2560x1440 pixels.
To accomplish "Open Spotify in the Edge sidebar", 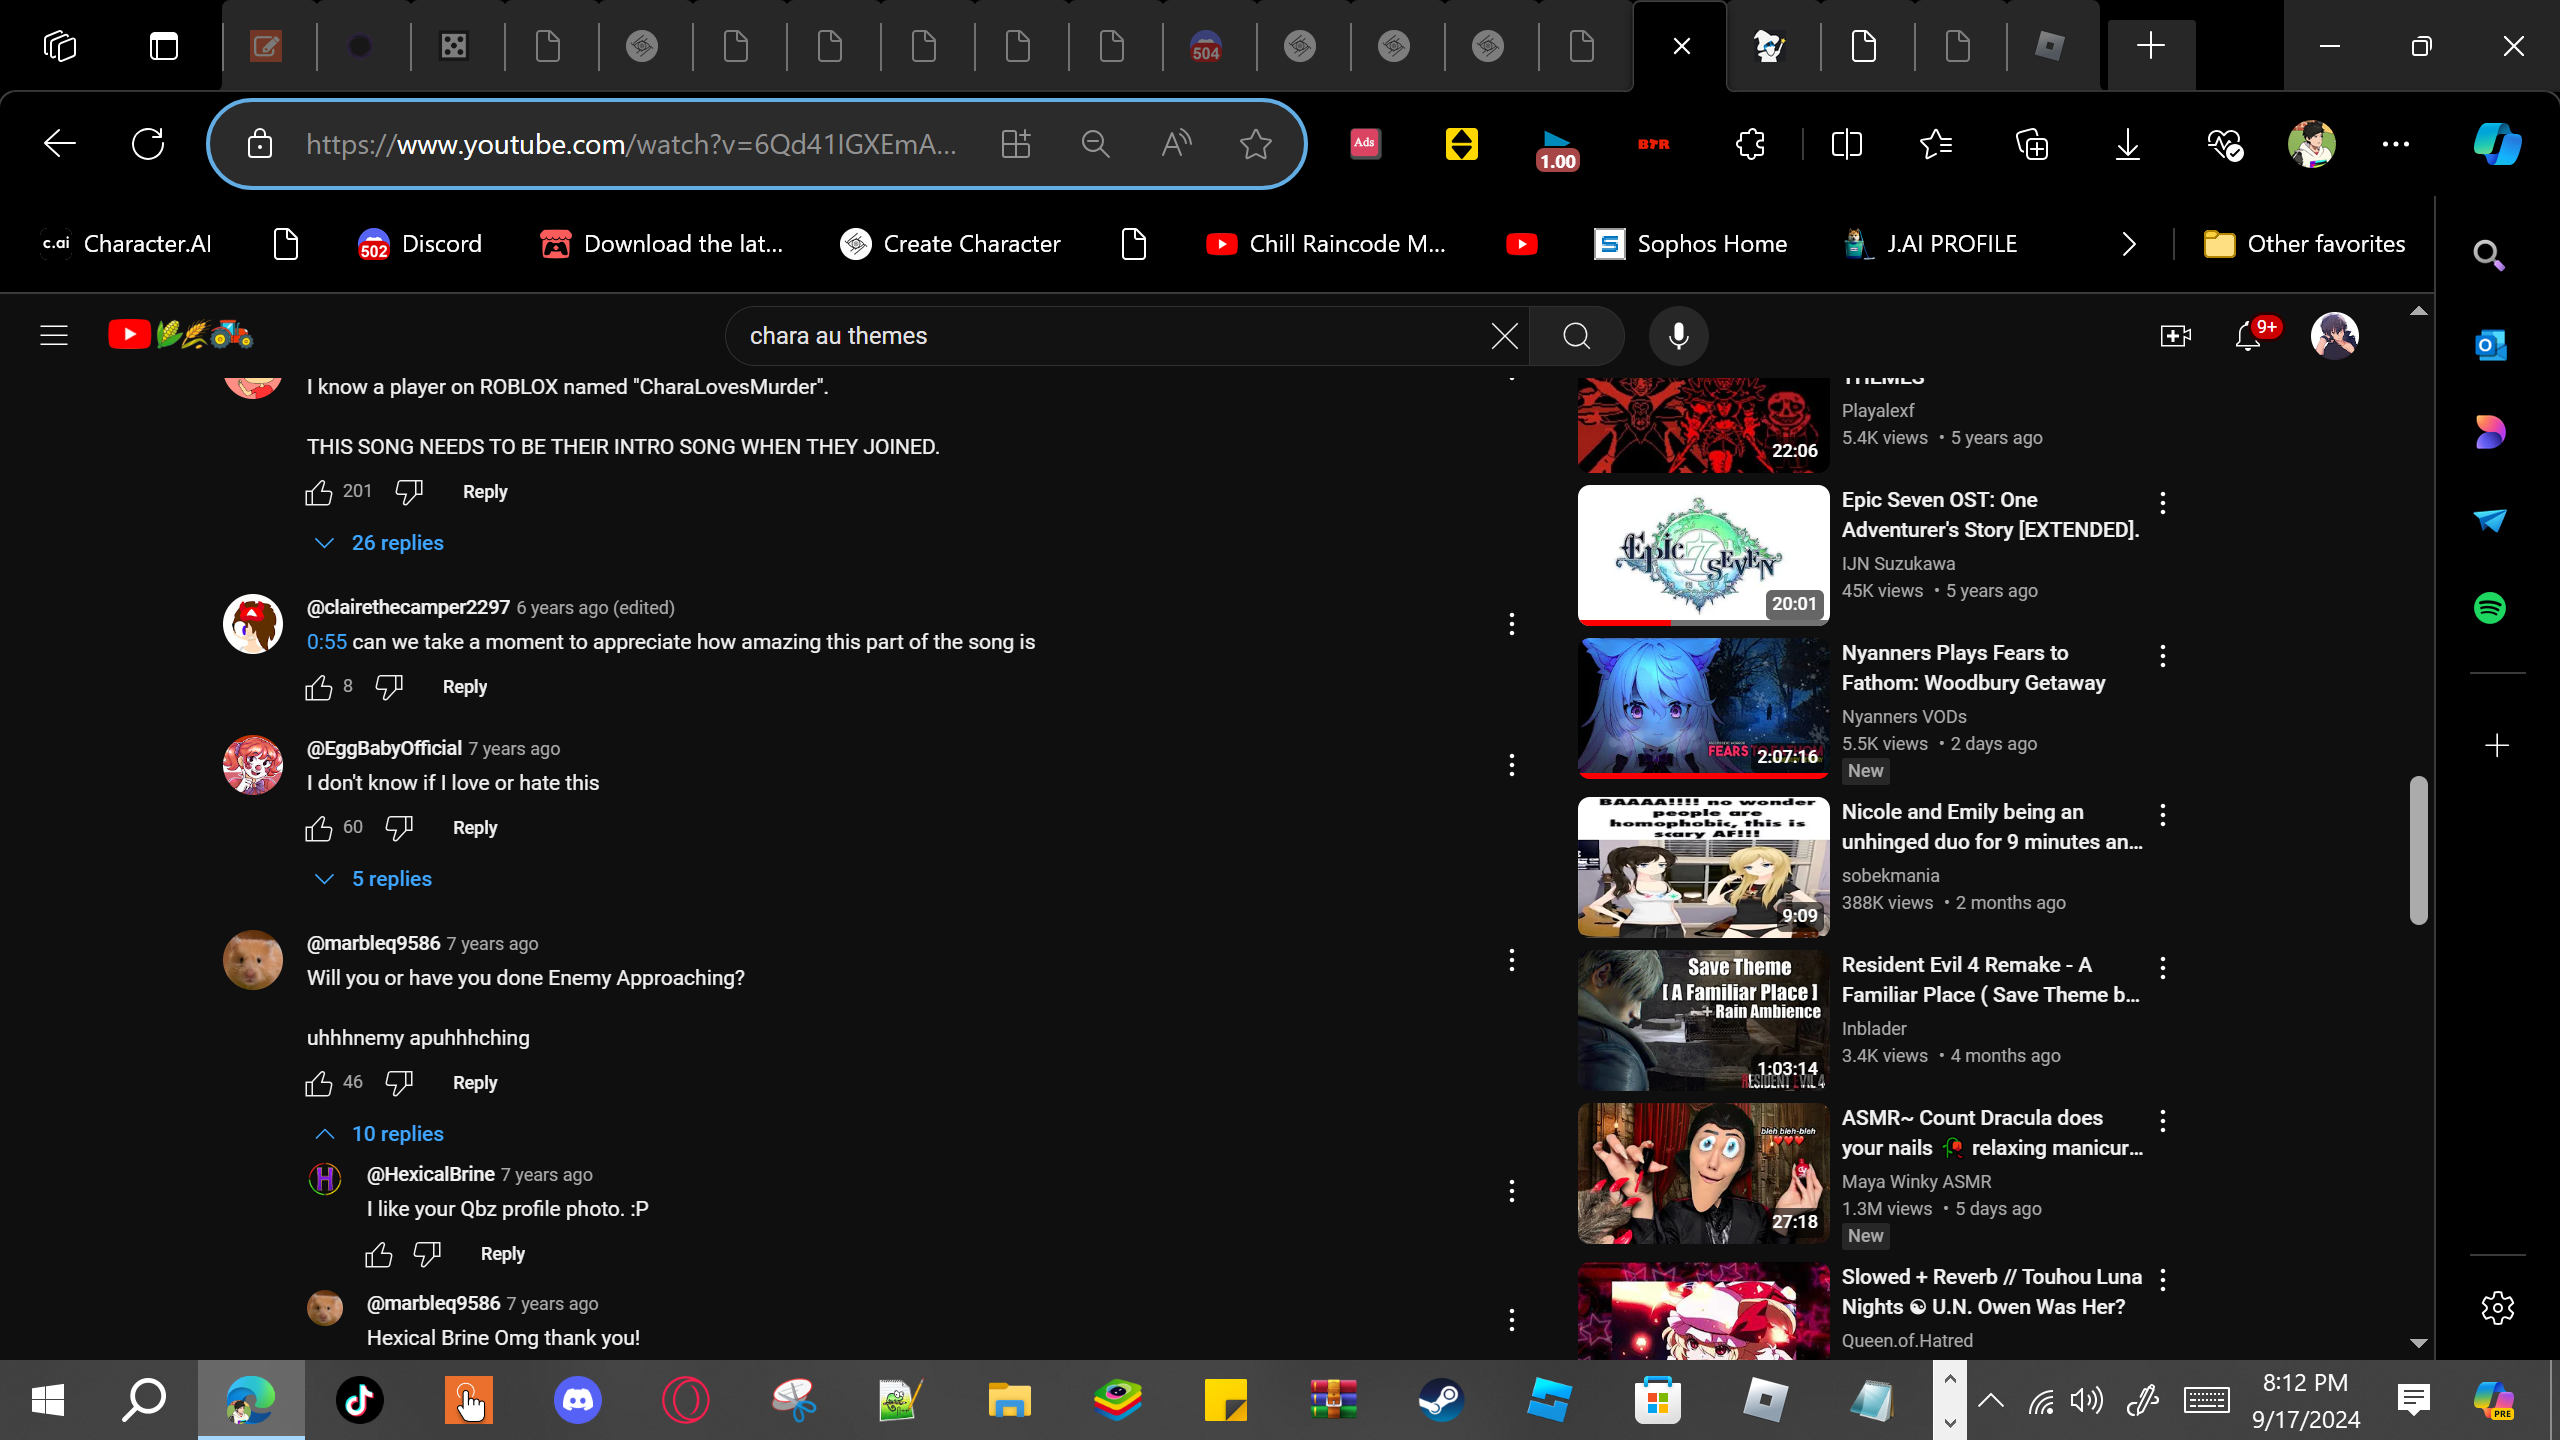I will pos(2490,608).
